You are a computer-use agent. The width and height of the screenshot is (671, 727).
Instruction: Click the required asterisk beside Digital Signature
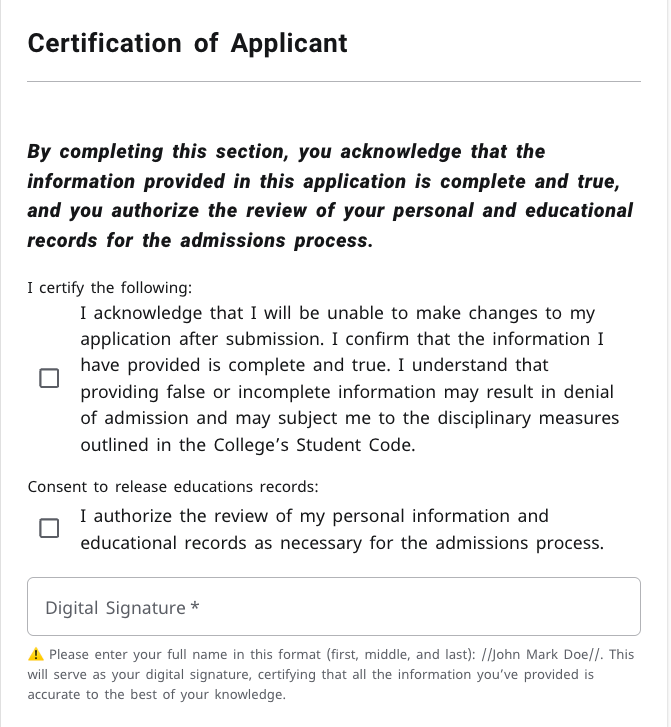pyautogui.click(x=195, y=606)
